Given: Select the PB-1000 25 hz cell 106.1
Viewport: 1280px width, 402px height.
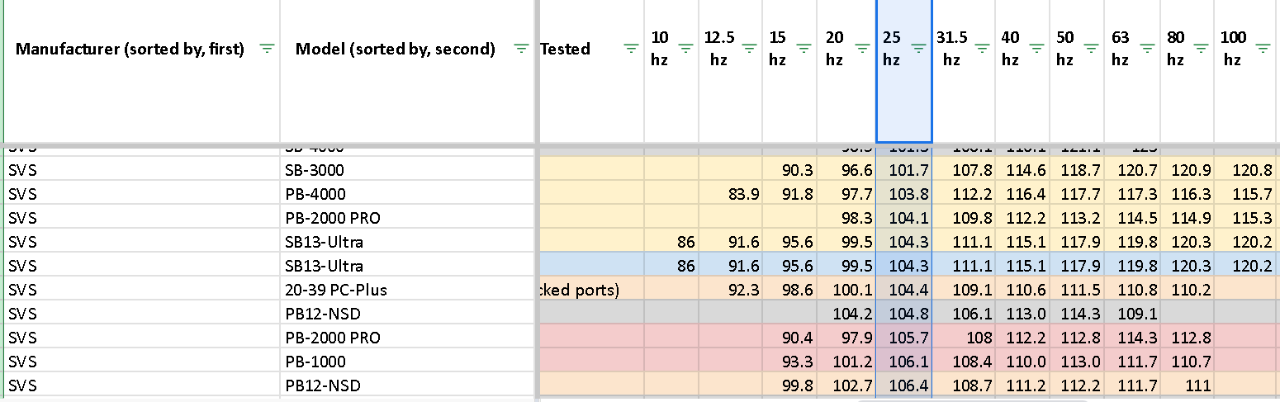Looking at the screenshot, I should pos(905,362).
